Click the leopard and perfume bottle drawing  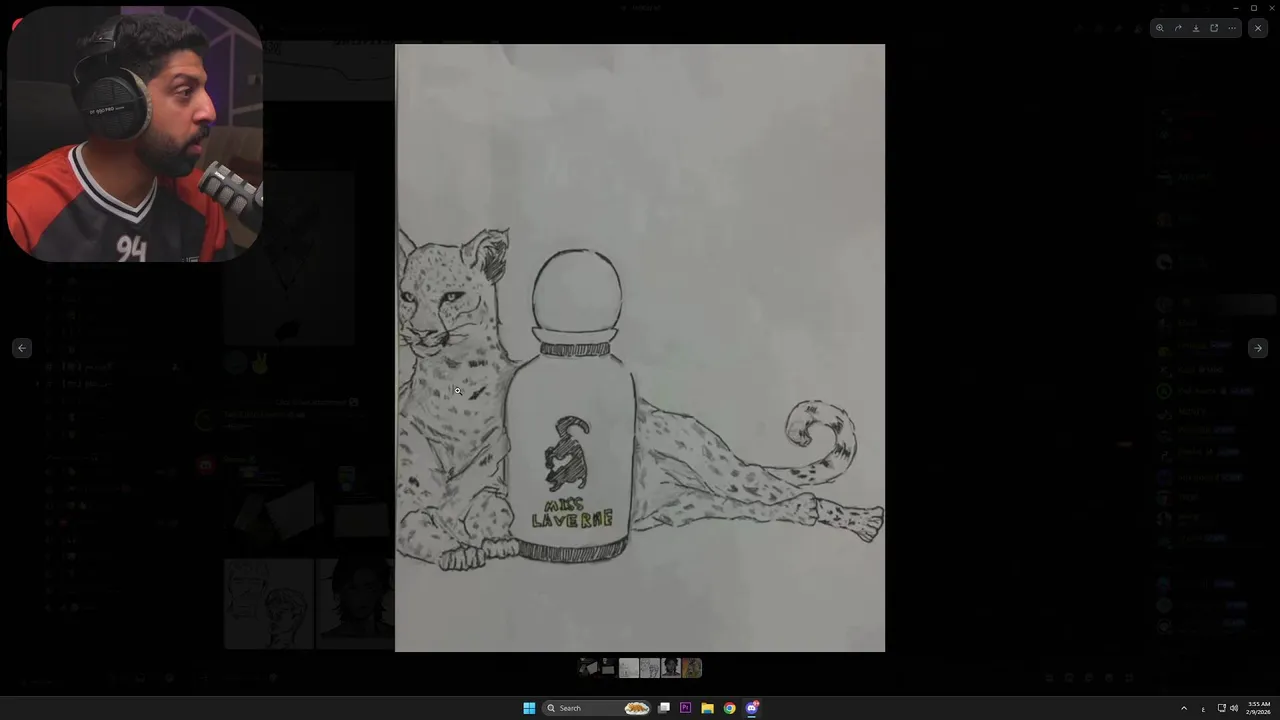point(640,348)
